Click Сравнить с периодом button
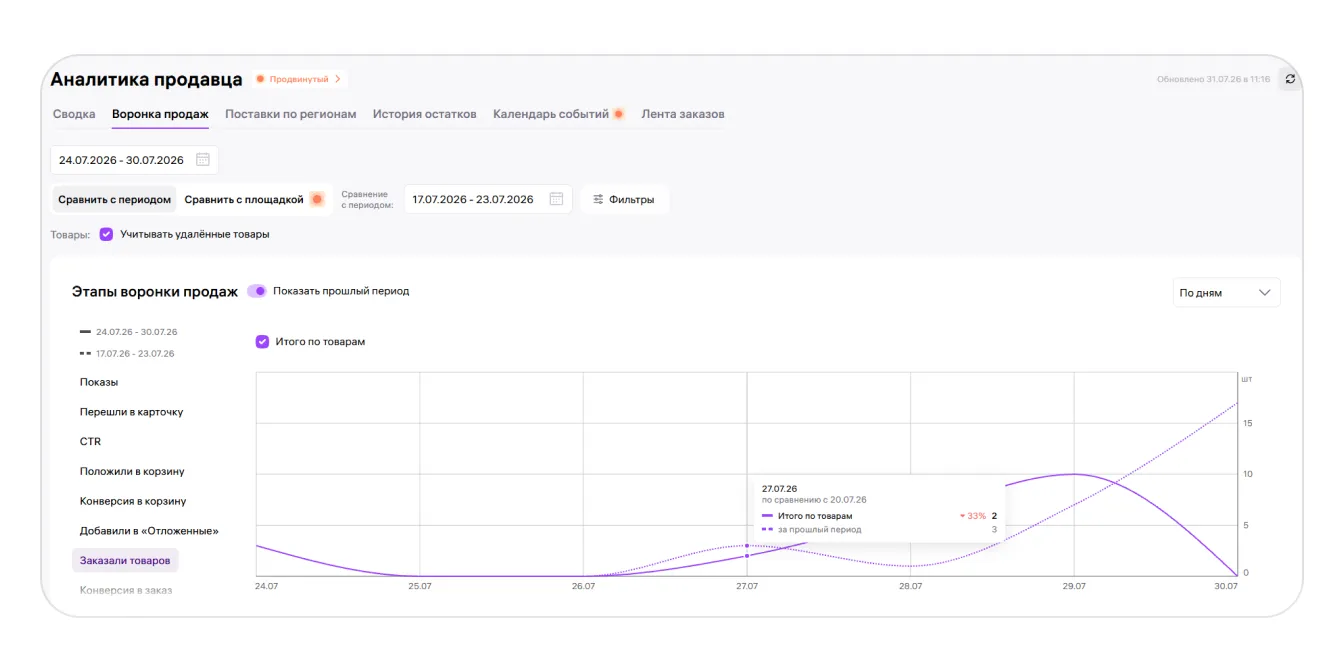Image resolution: width=1344 pixels, height=672 pixels. tap(114, 199)
